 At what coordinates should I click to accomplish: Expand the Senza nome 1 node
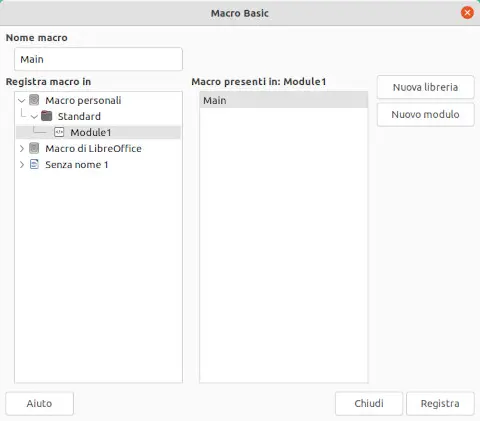click(x=22, y=164)
